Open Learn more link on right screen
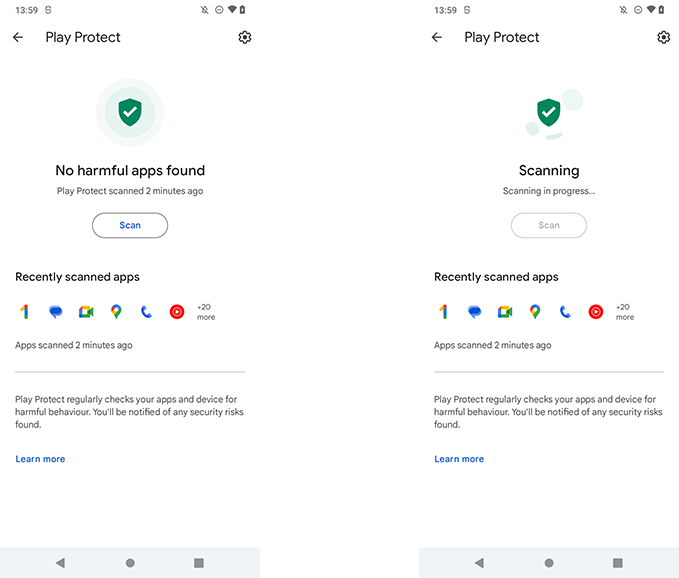This screenshot has height=578, width=679. [x=459, y=459]
